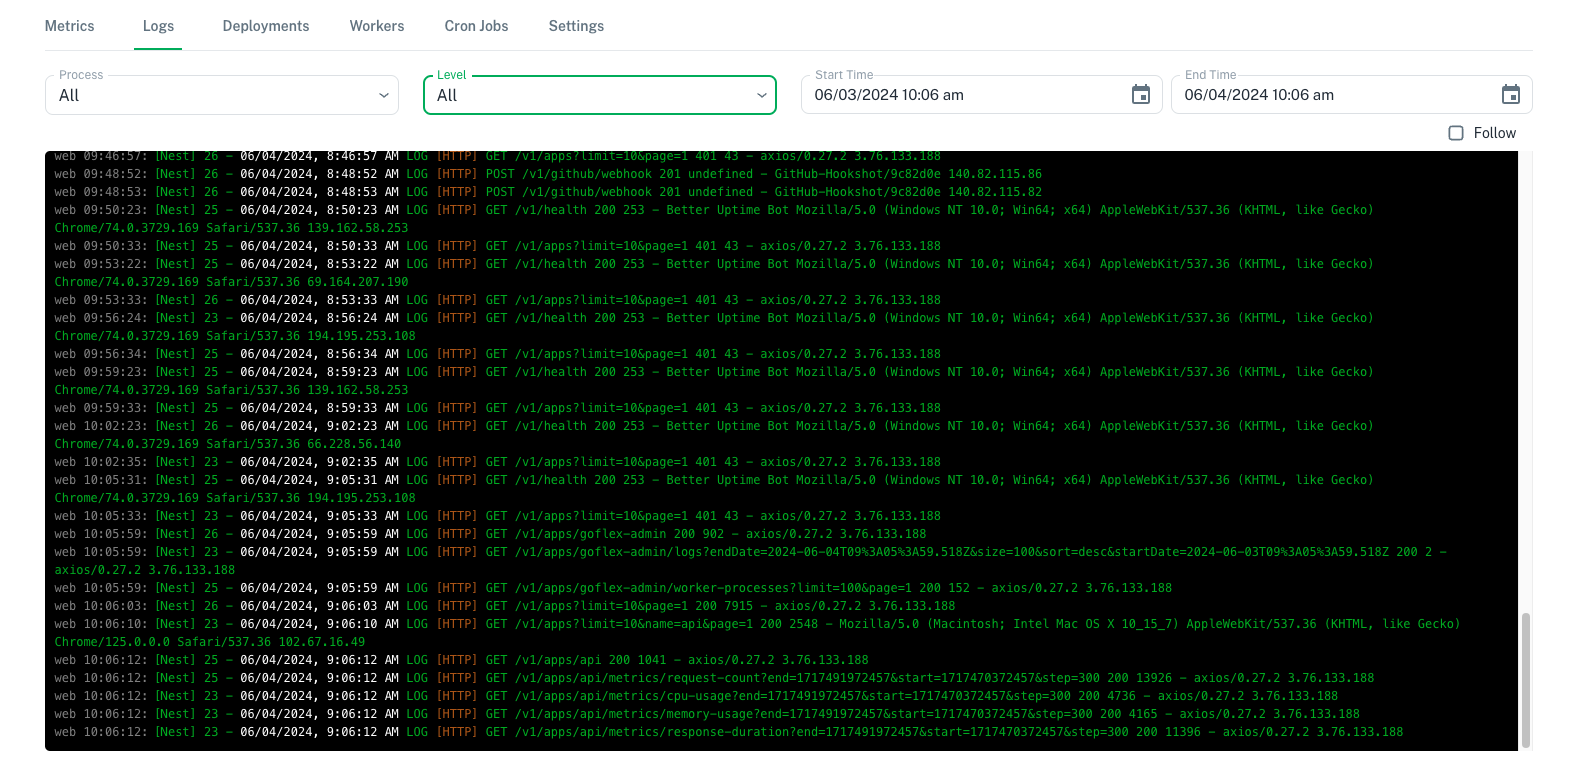Select the metrics/cpu-usage log line
1573x779 pixels.
(696, 696)
